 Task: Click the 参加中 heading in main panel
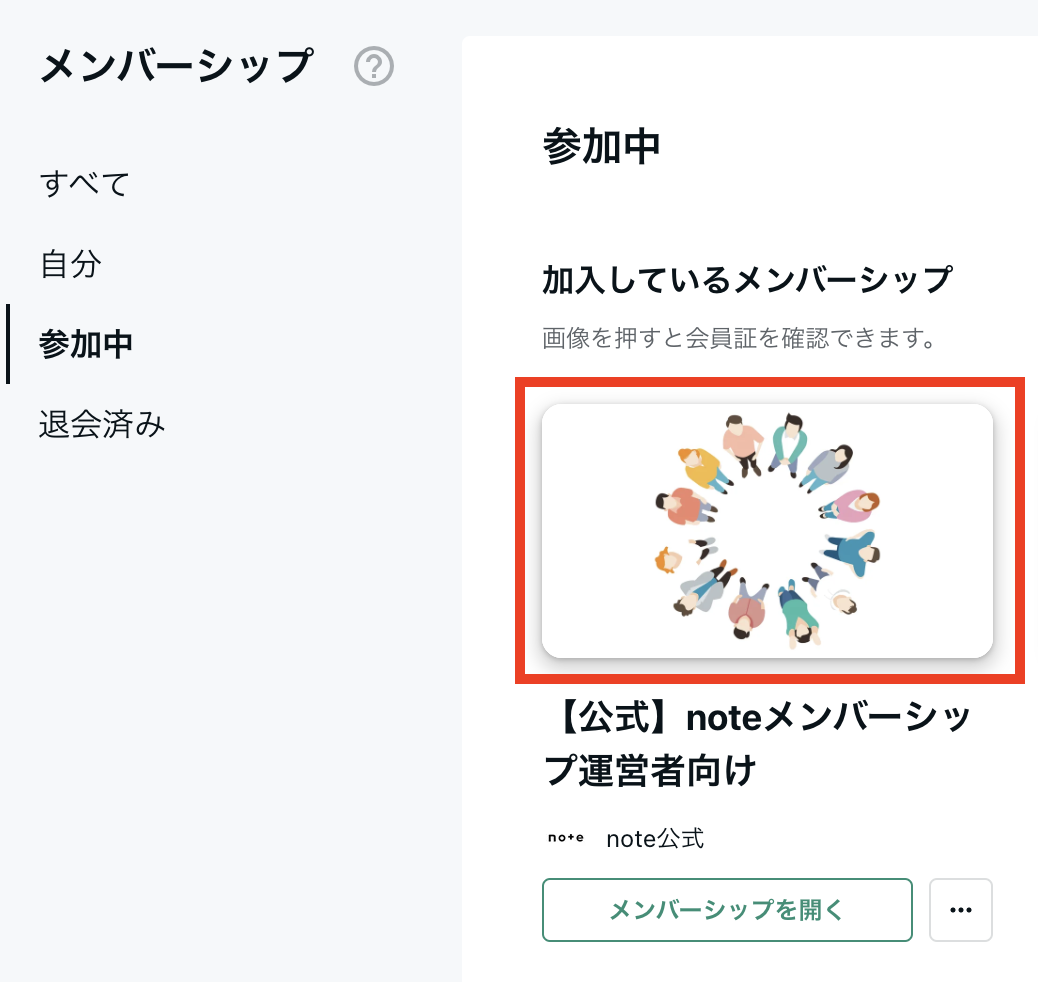pos(601,146)
